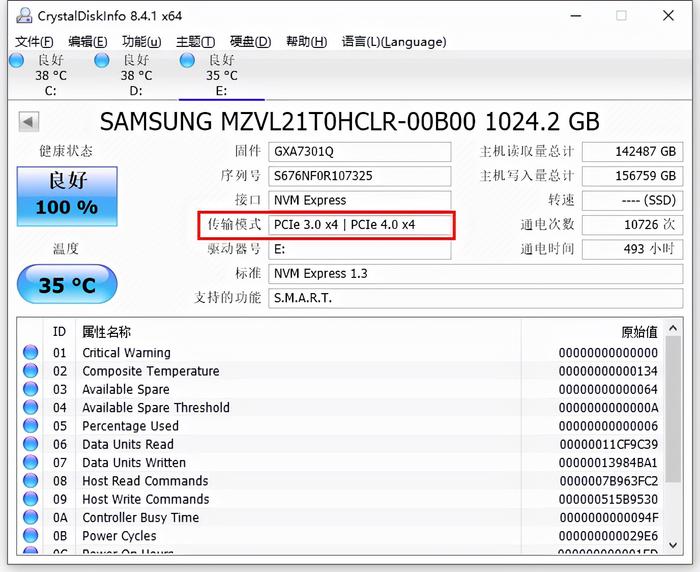Select the Controller Busy Time attribute name
Viewport: 700px width, 572px height.
141,518
